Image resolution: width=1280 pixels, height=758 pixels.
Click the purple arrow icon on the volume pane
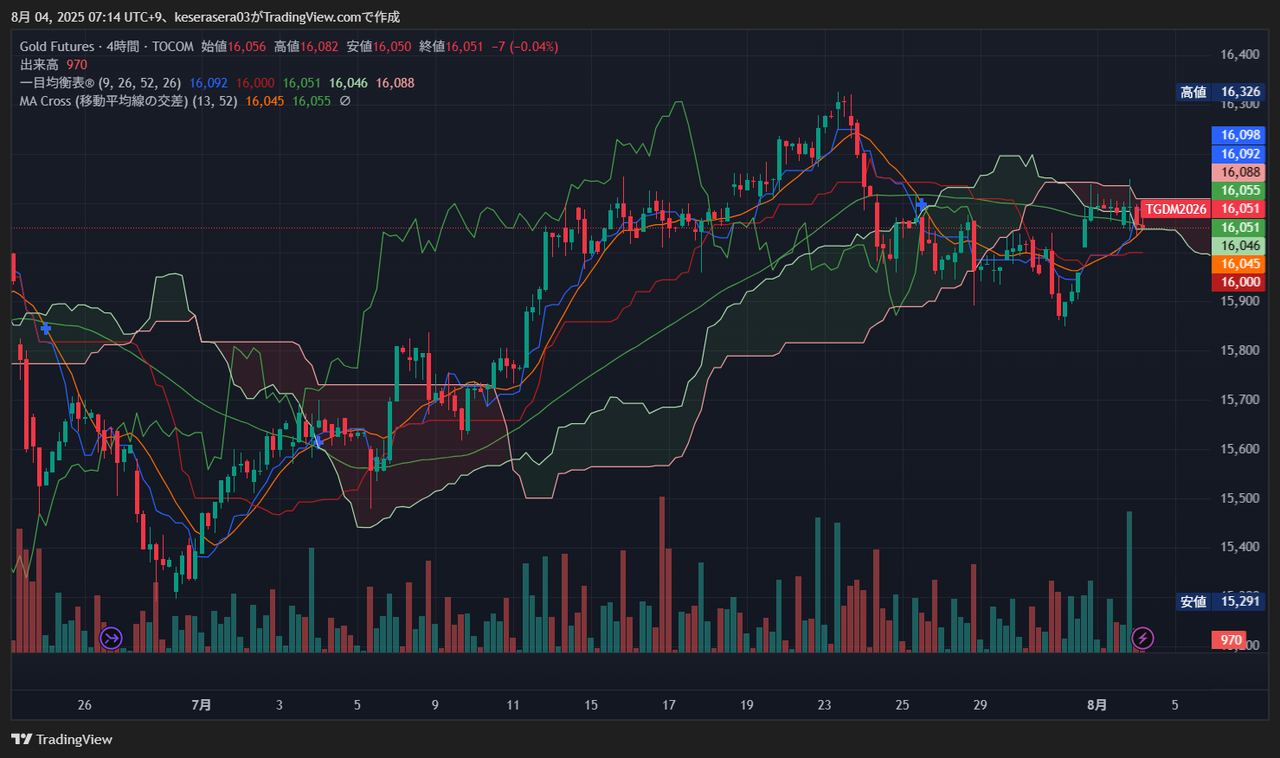coord(111,636)
